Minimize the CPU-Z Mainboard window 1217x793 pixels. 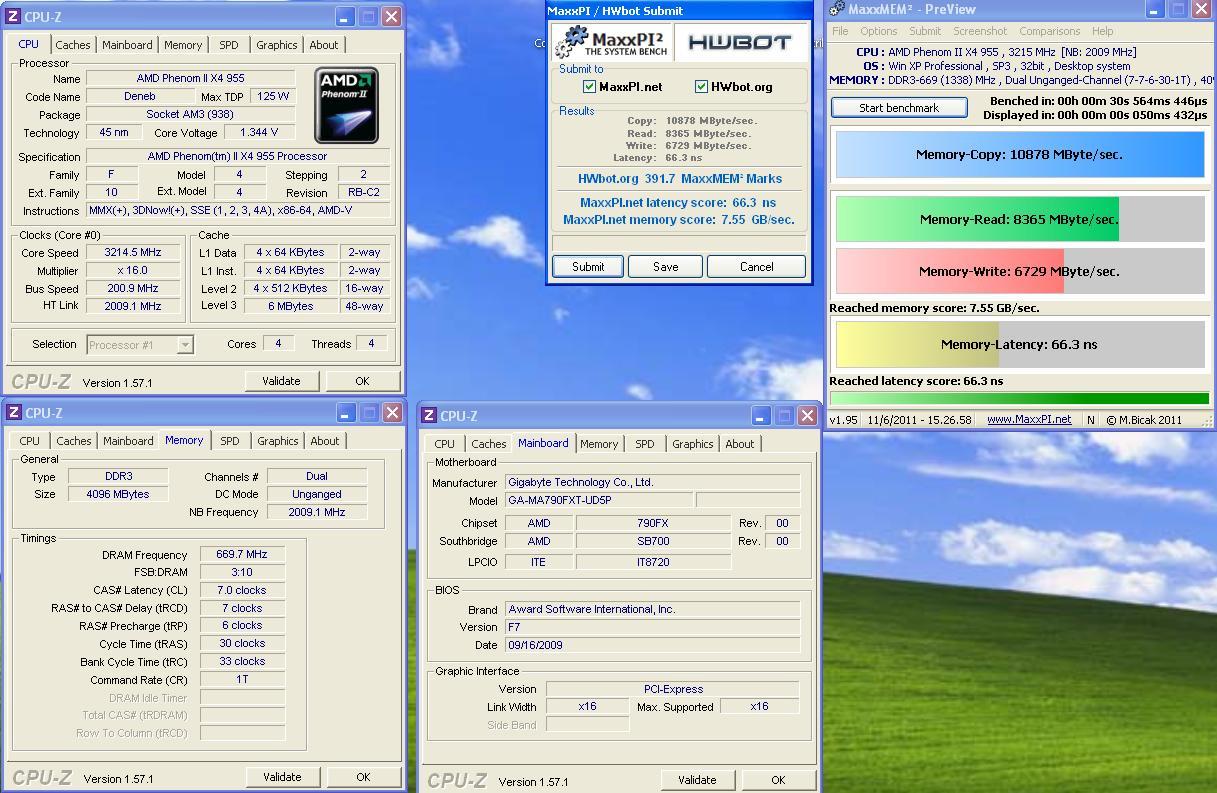tap(759, 415)
